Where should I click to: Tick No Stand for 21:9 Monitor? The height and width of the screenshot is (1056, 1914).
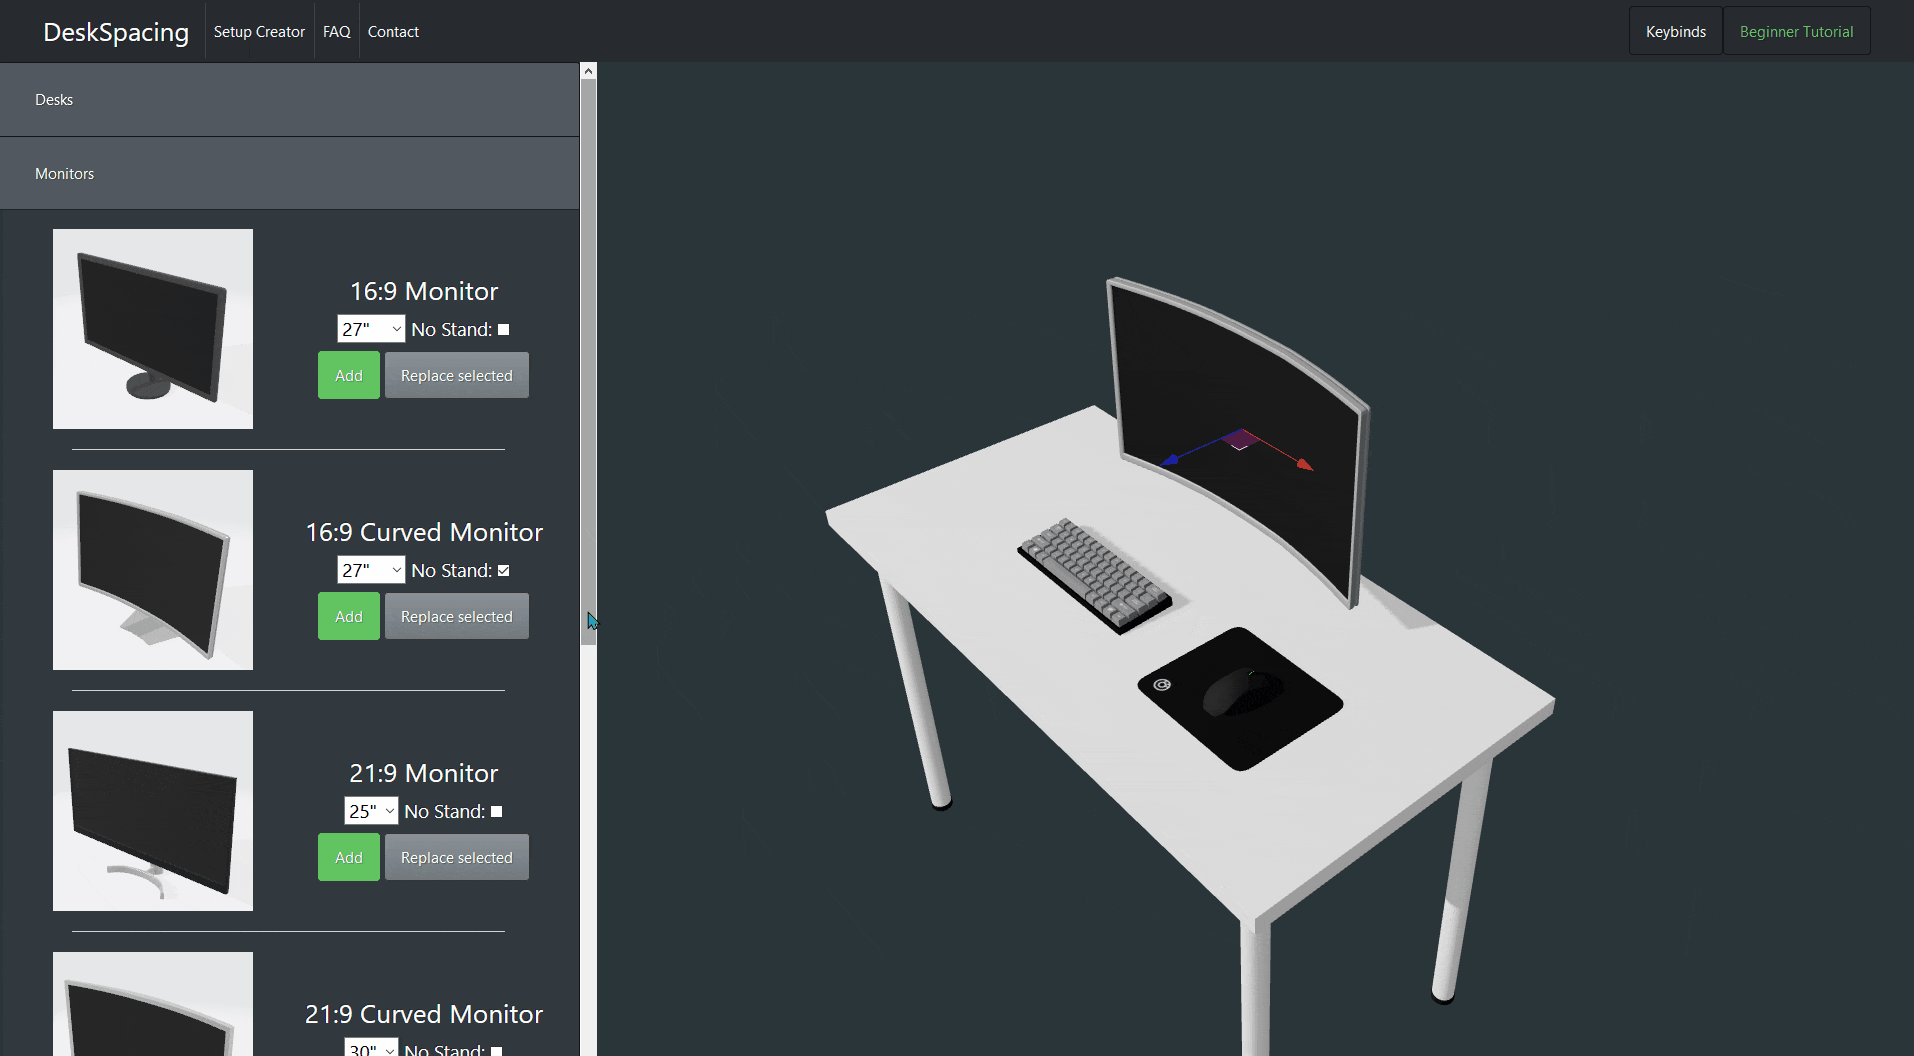click(x=497, y=811)
